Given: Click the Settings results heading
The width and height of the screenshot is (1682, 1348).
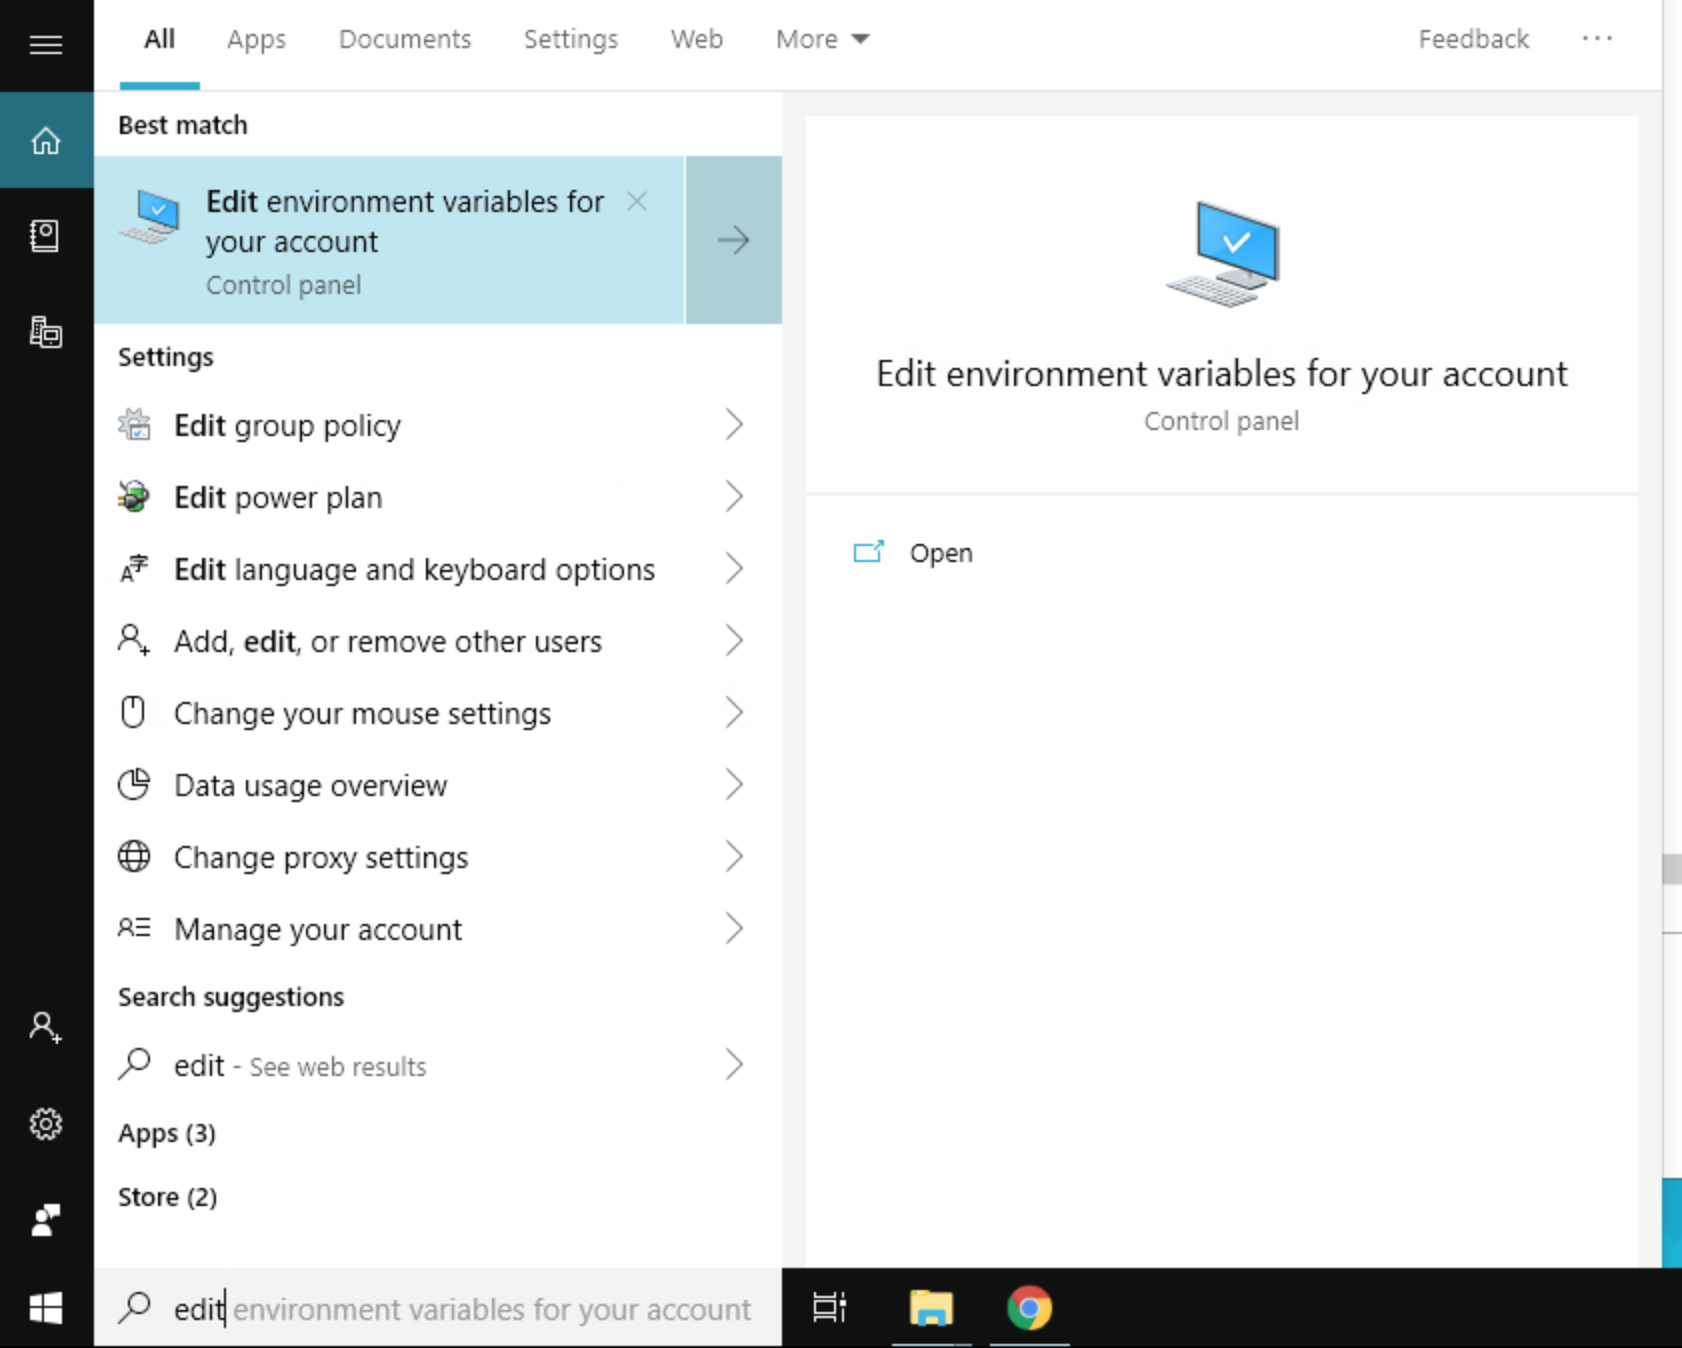Looking at the screenshot, I should tap(166, 357).
